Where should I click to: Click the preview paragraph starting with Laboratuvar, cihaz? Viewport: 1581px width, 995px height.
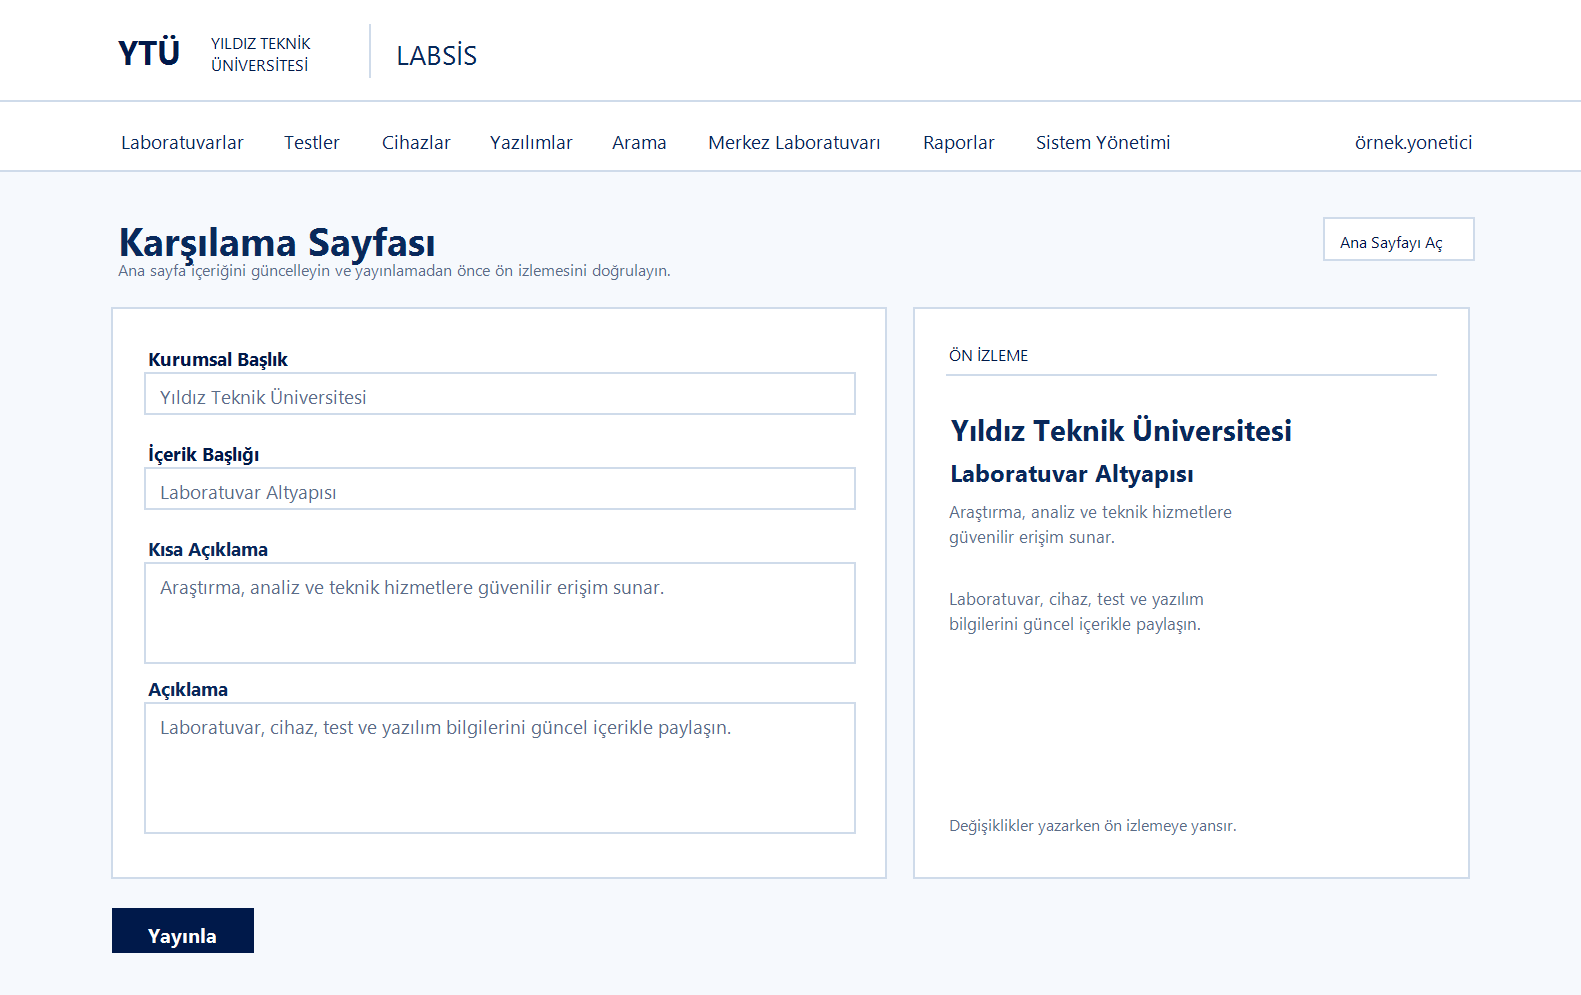[x=1076, y=611]
